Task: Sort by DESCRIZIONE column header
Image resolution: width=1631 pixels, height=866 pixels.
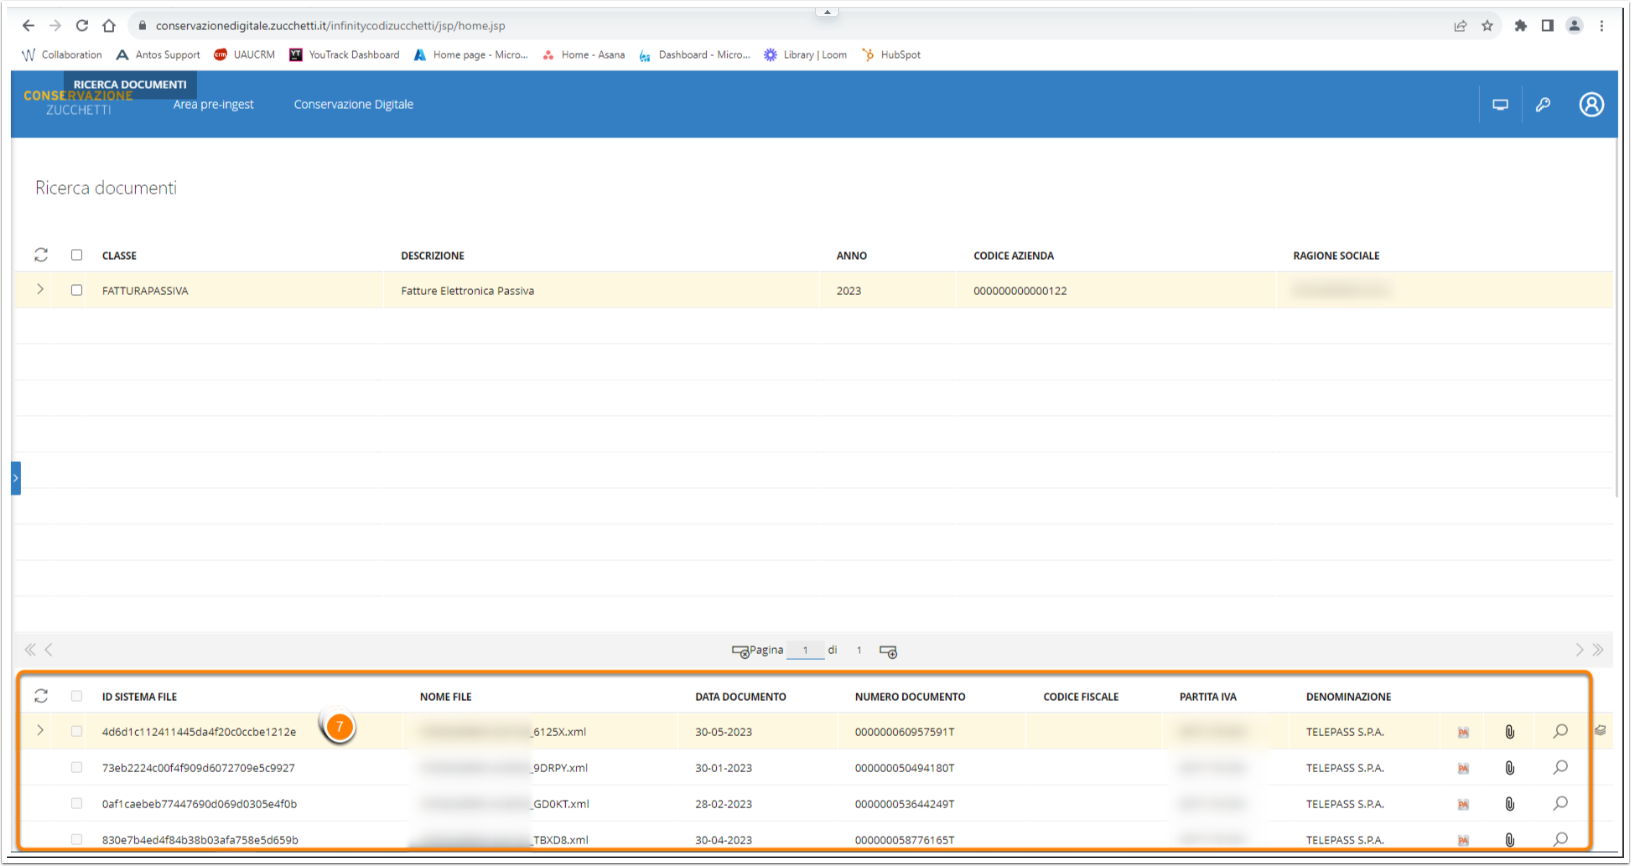Action: coord(432,256)
